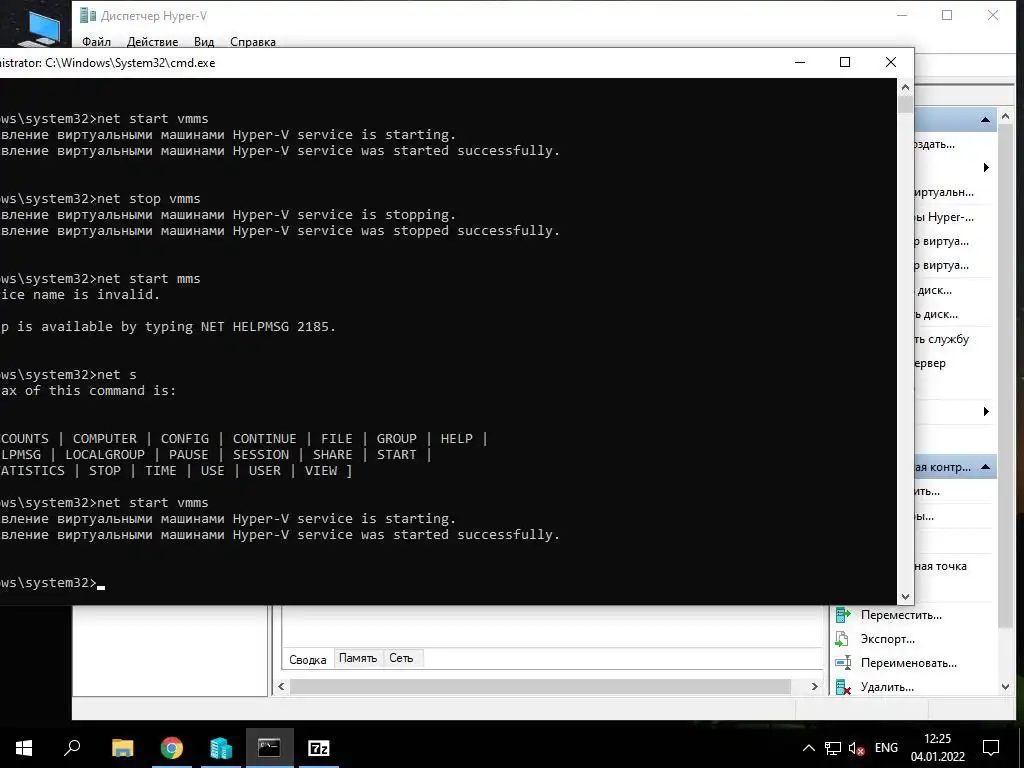Choose Переместить... in the actions pane
This screenshot has width=1024, height=768.
[x=901, y=615]
